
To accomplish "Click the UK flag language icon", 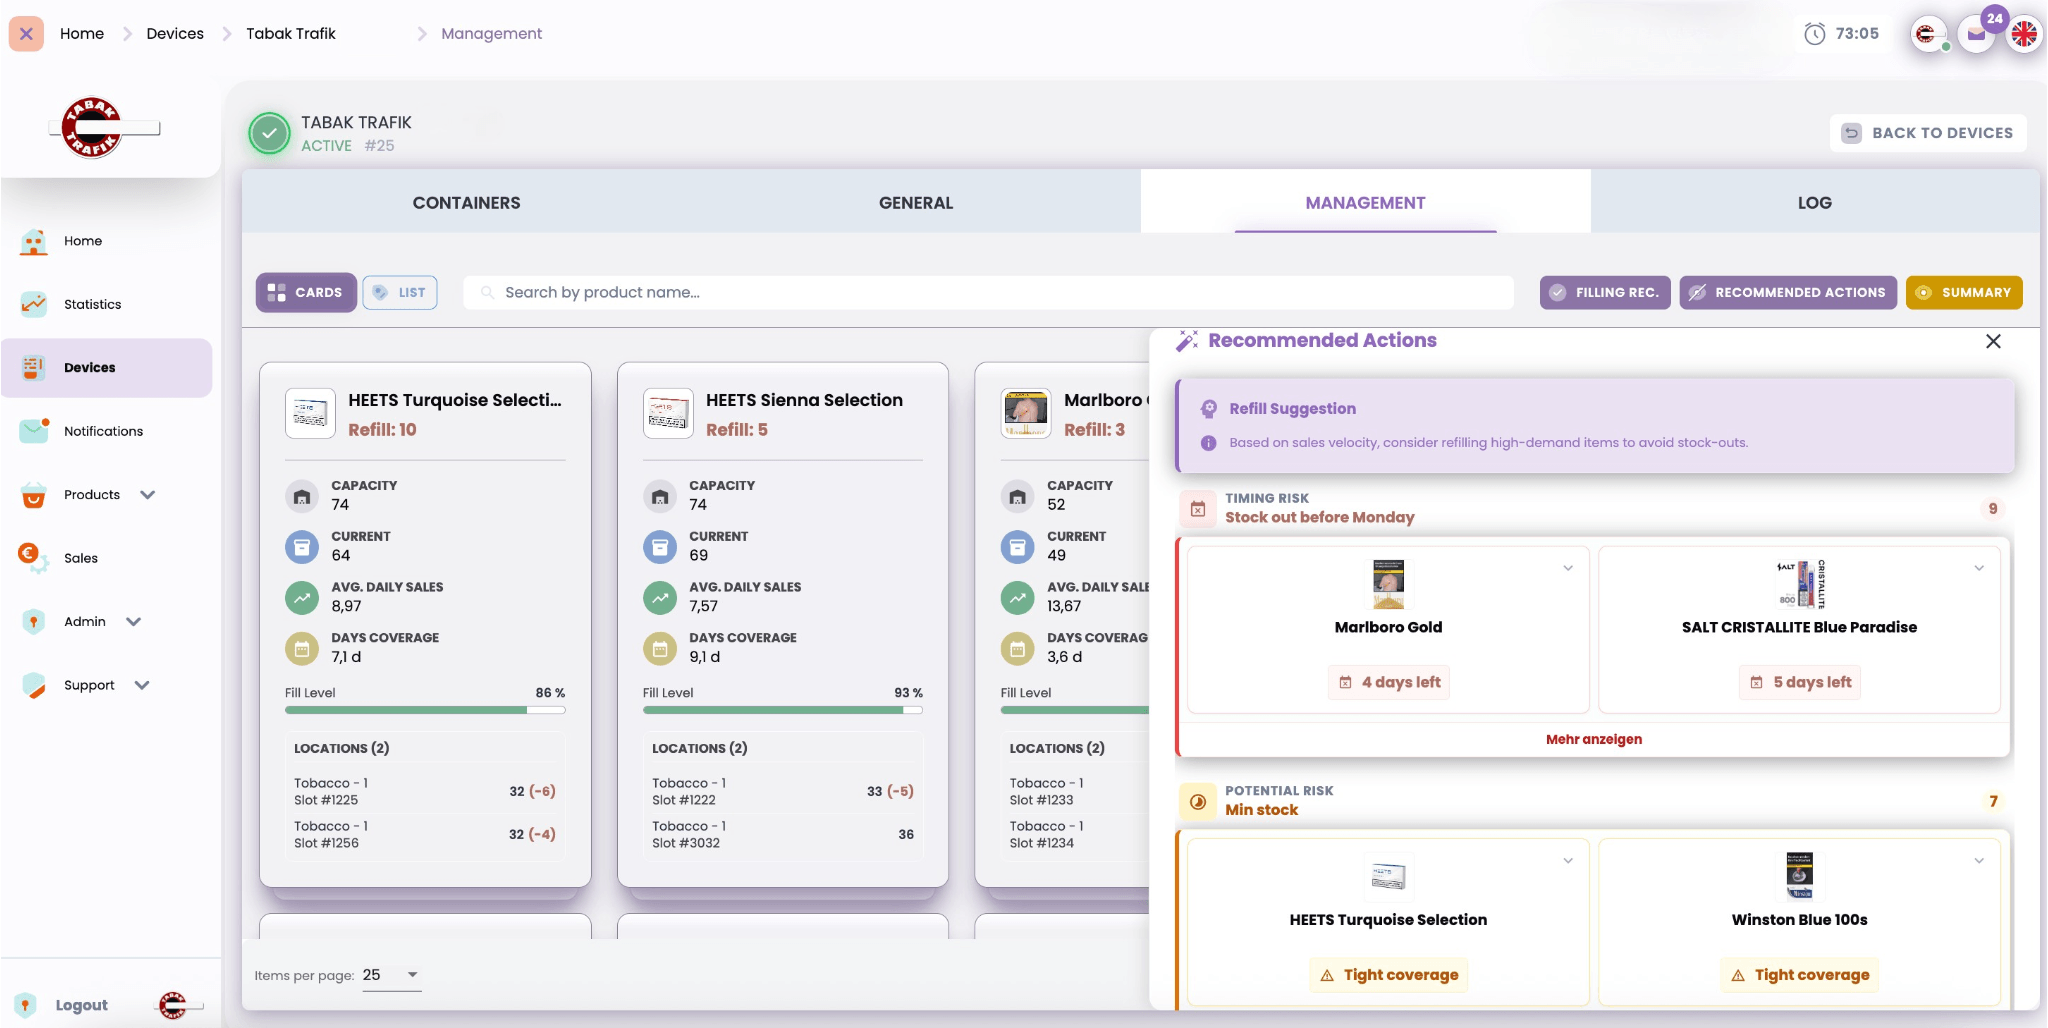I will tap(2023, 33).
